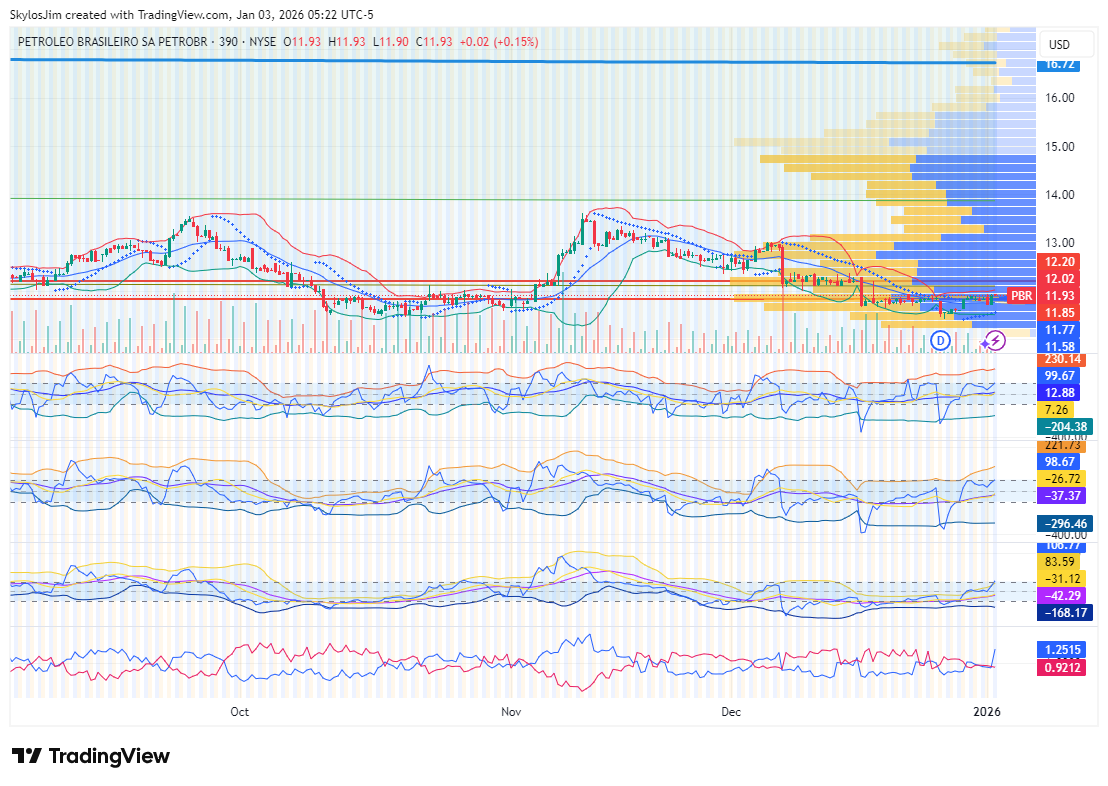Click the blue 1.2515 indicator value
The image size is (1108, 786).
coord(1062,650)
